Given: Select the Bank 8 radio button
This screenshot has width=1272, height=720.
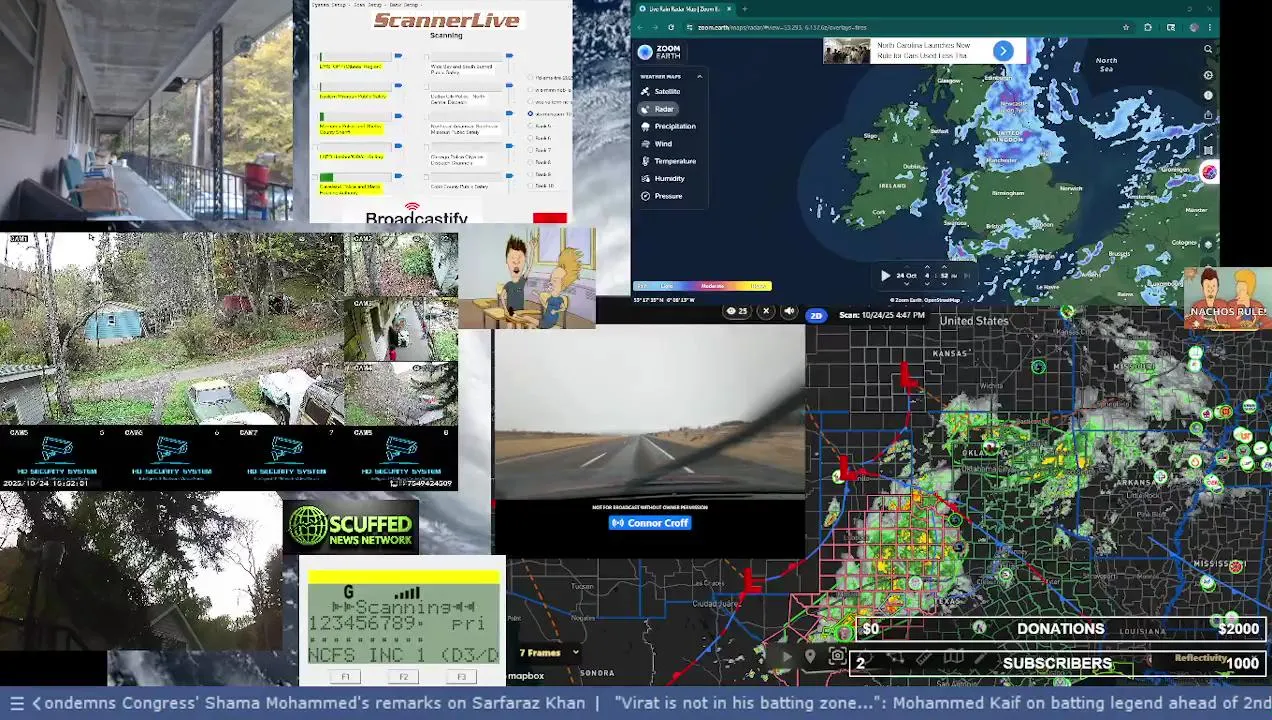Looking at the screenshot, I should [531, 162].
